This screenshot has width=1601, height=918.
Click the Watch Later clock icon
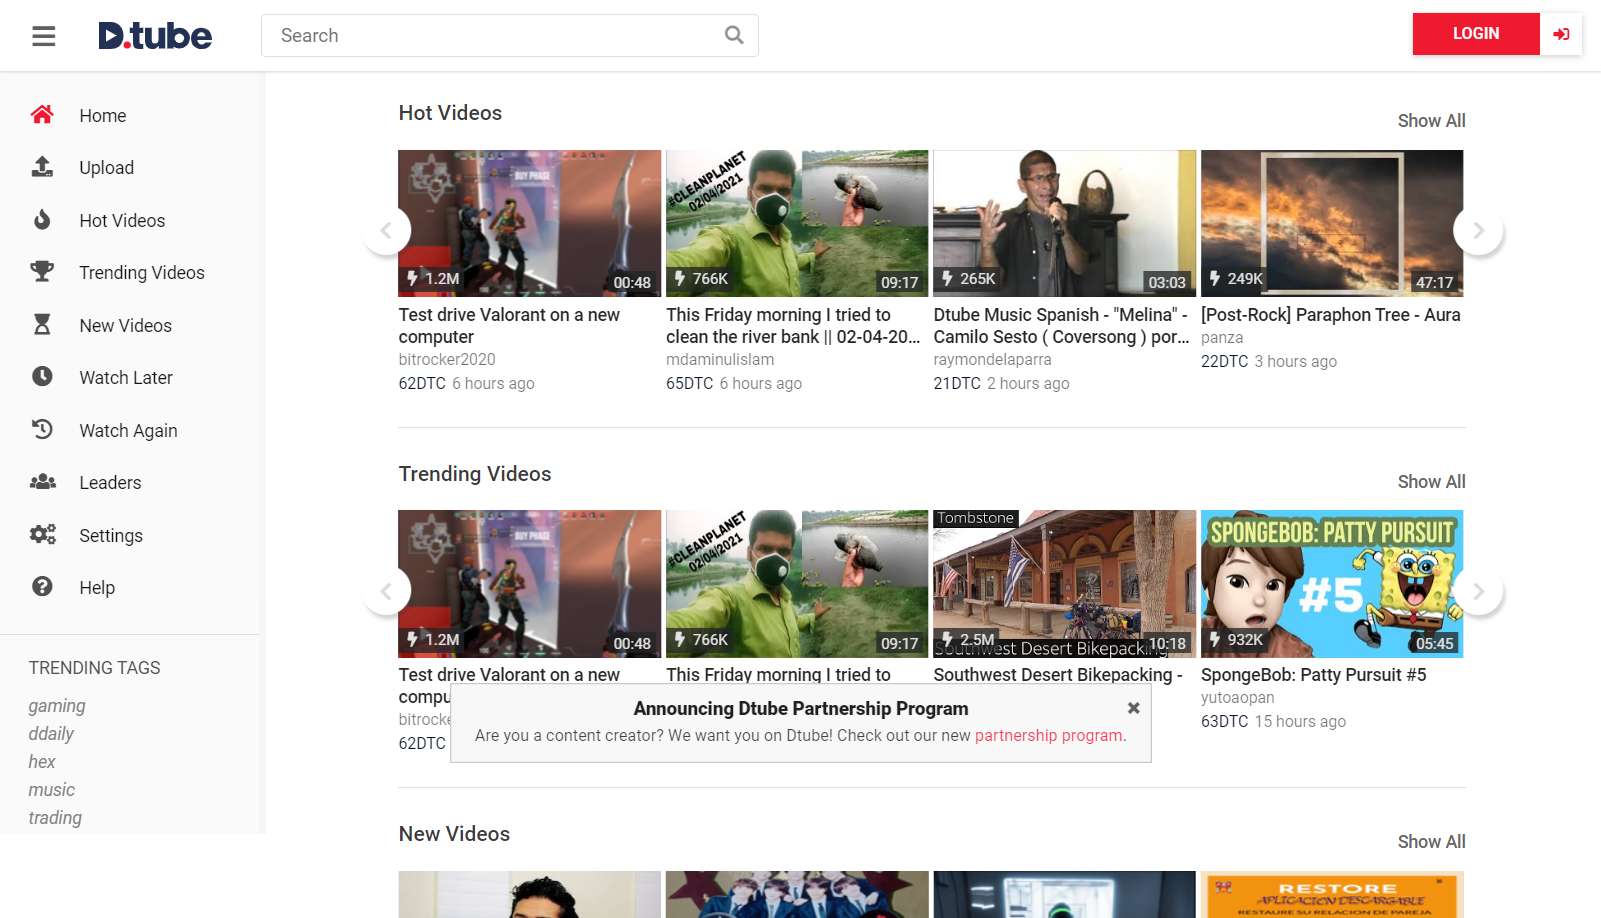(x=42, y=377)
